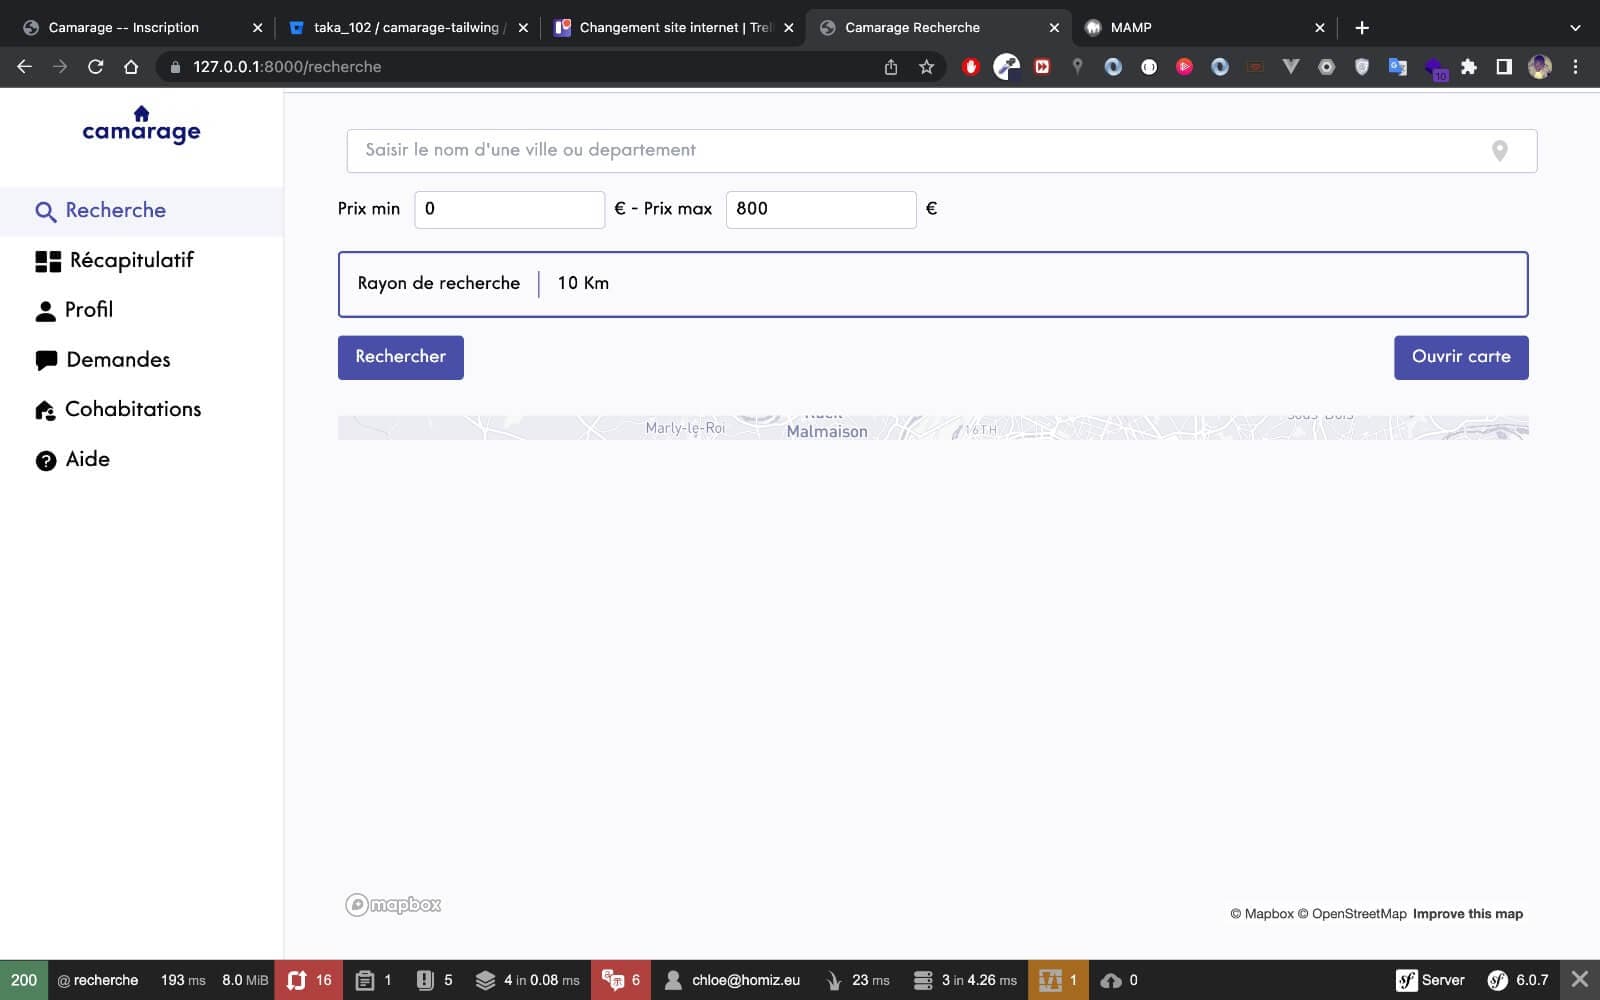Open the panel icon showing 5

point(434,980)
